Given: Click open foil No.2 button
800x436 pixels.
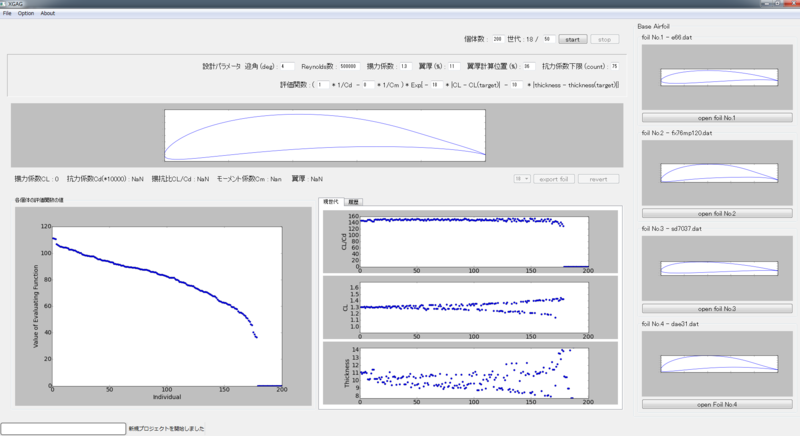Looking at the screenshot, I should [717, 214].
